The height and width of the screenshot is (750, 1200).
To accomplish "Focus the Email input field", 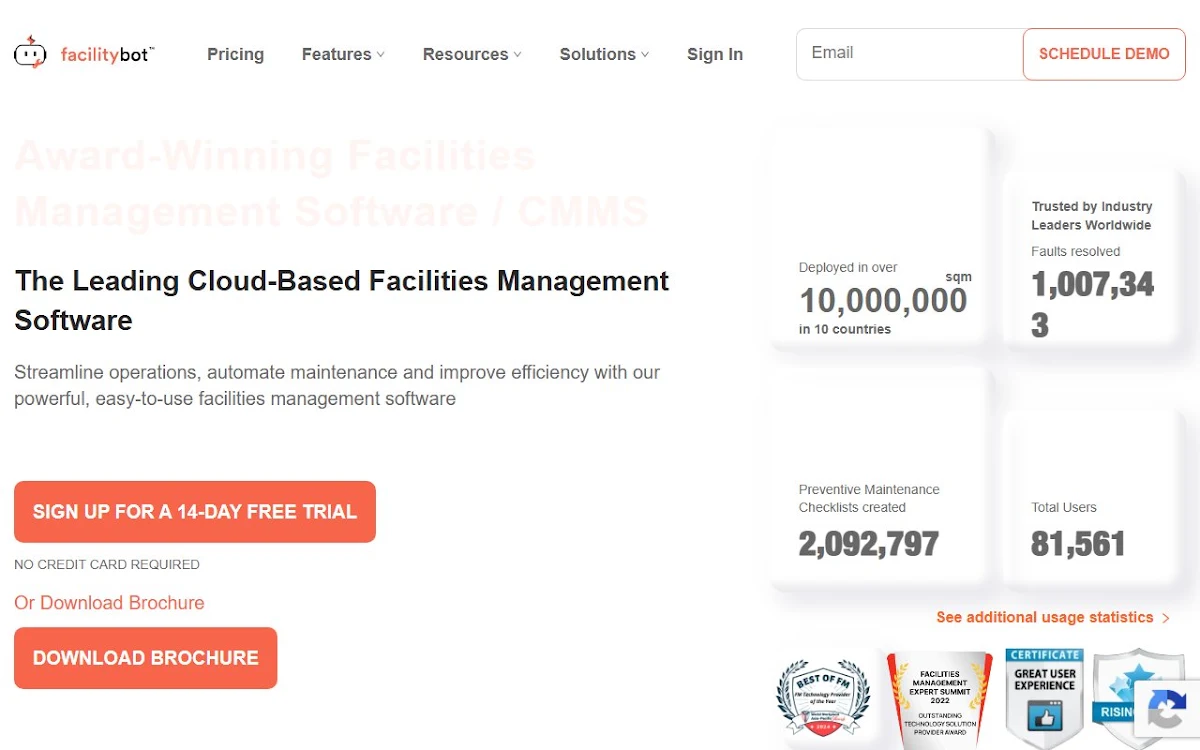I will (x=909, y=54).
